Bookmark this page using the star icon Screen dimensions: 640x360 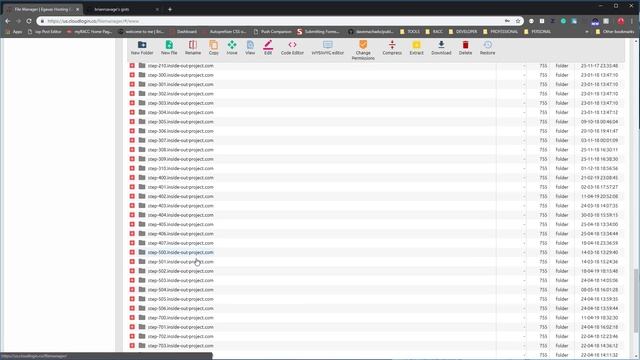(518, 21)
